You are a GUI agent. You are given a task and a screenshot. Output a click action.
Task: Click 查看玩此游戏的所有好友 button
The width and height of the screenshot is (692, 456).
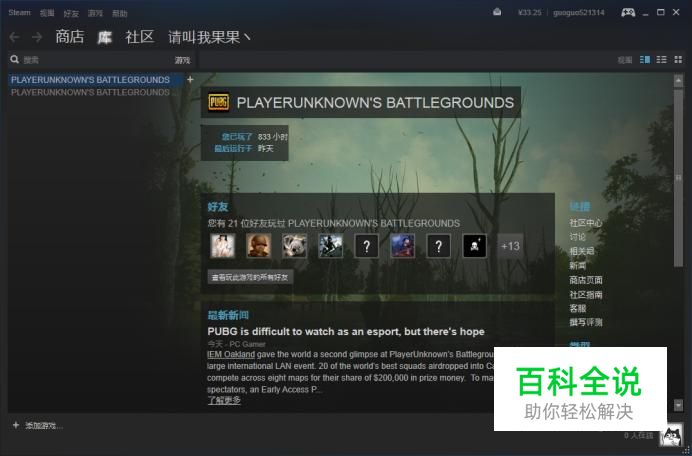point(250,277)
